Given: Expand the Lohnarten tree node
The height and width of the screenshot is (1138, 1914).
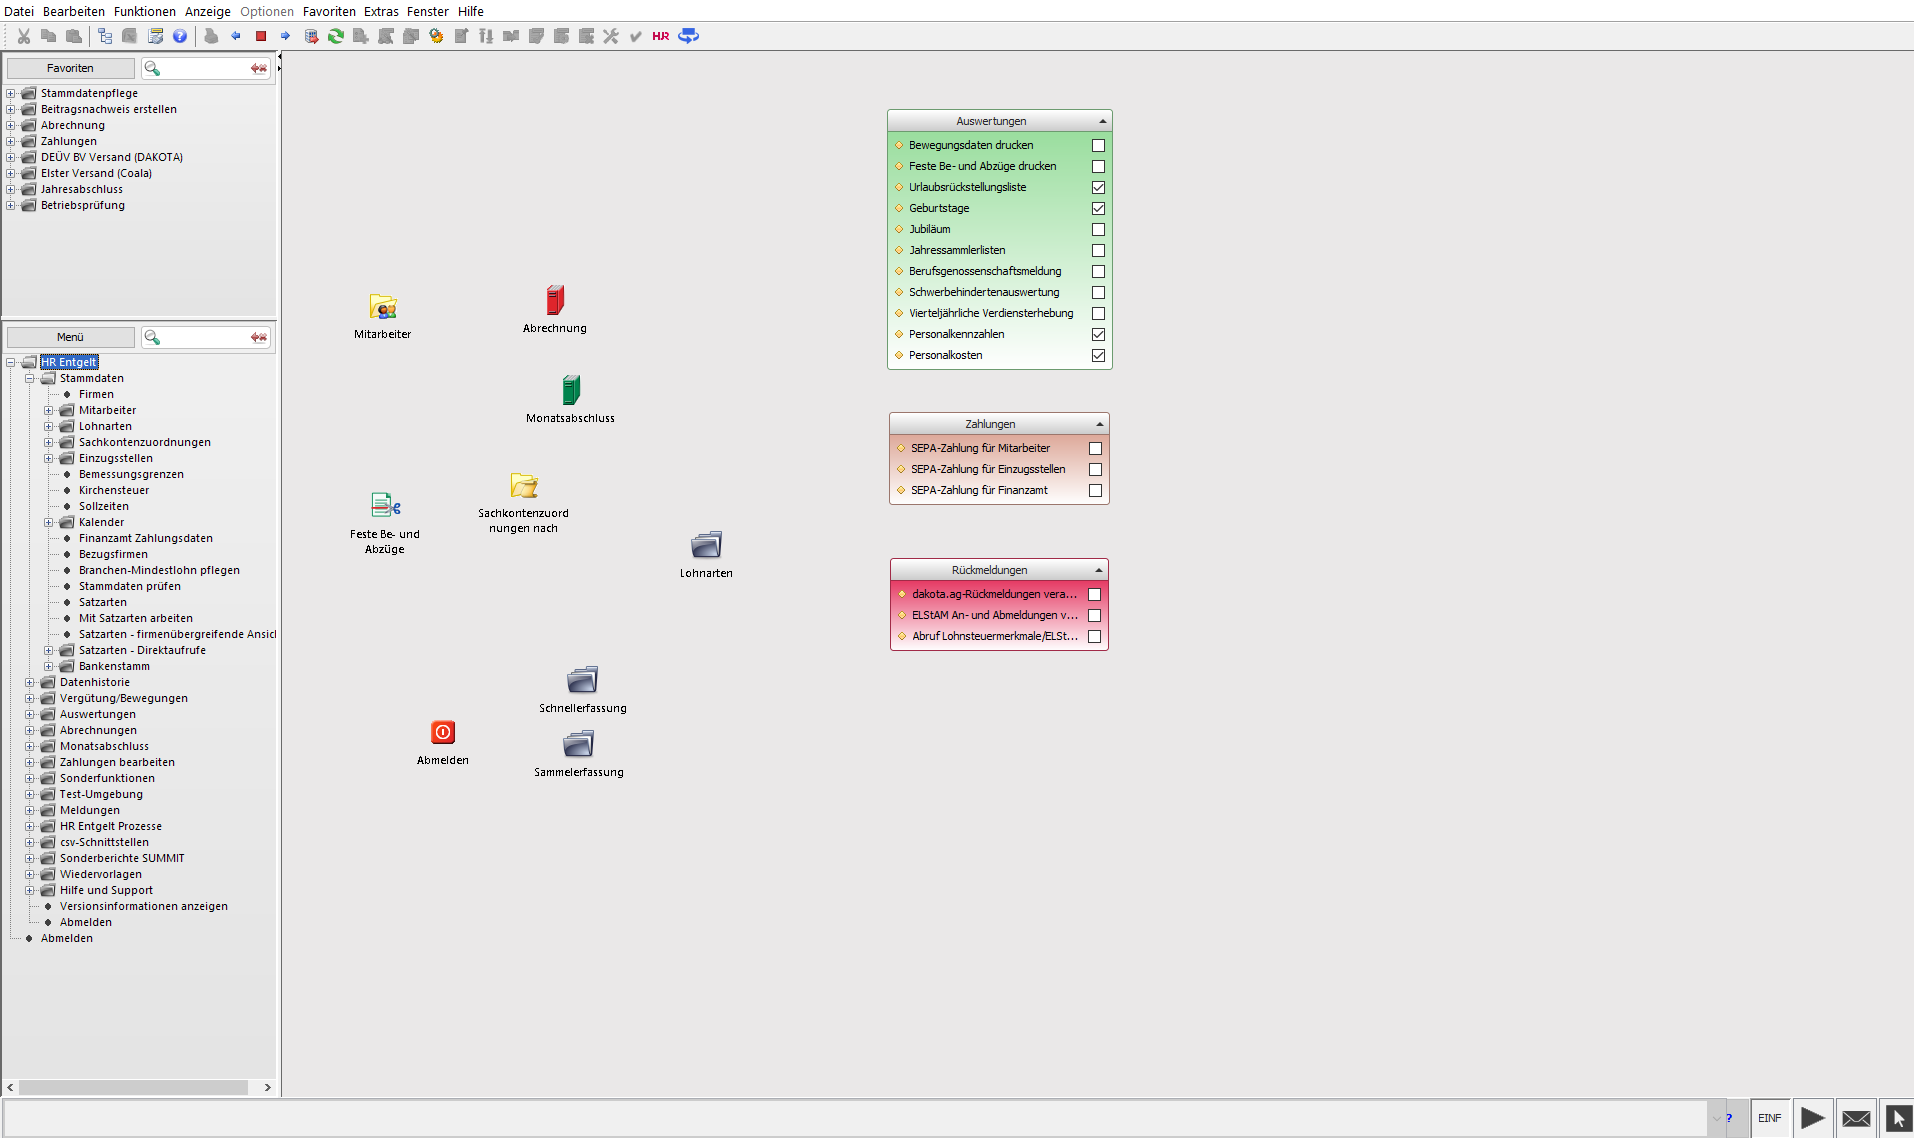Looking at the screenshot, I should tap(49, 426).
